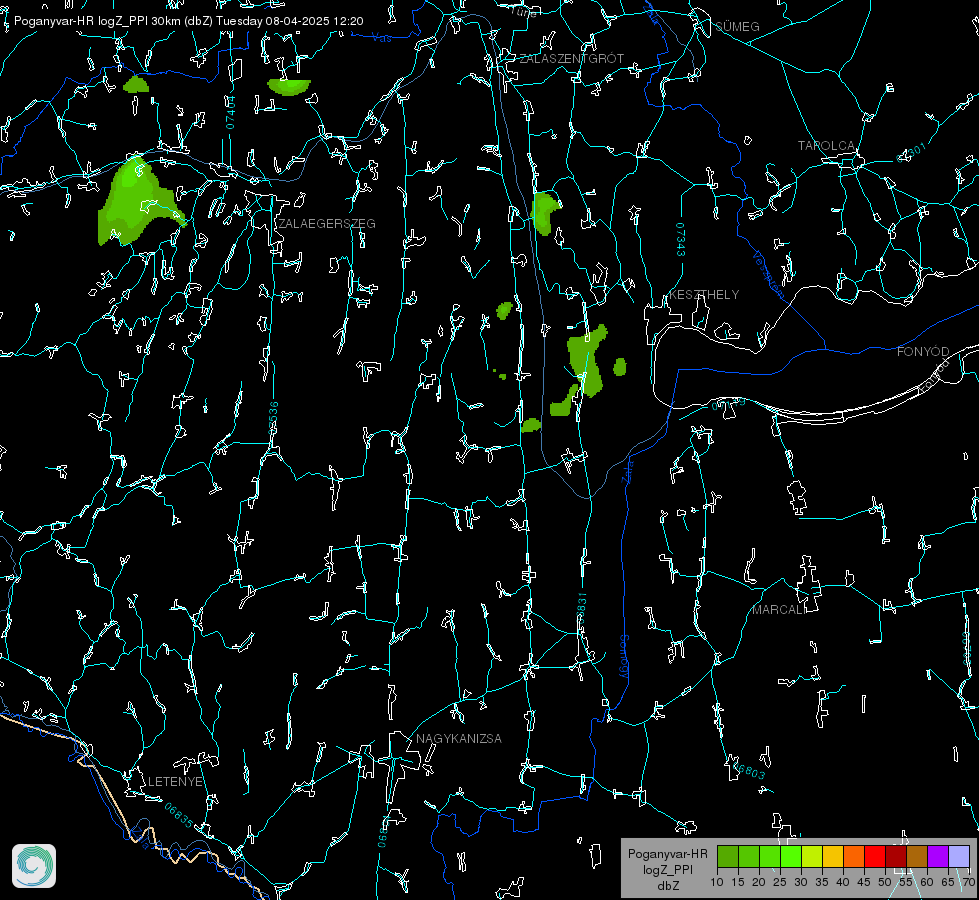
Task: Click the MARCALI town label
Action: (x=777, y=610)
